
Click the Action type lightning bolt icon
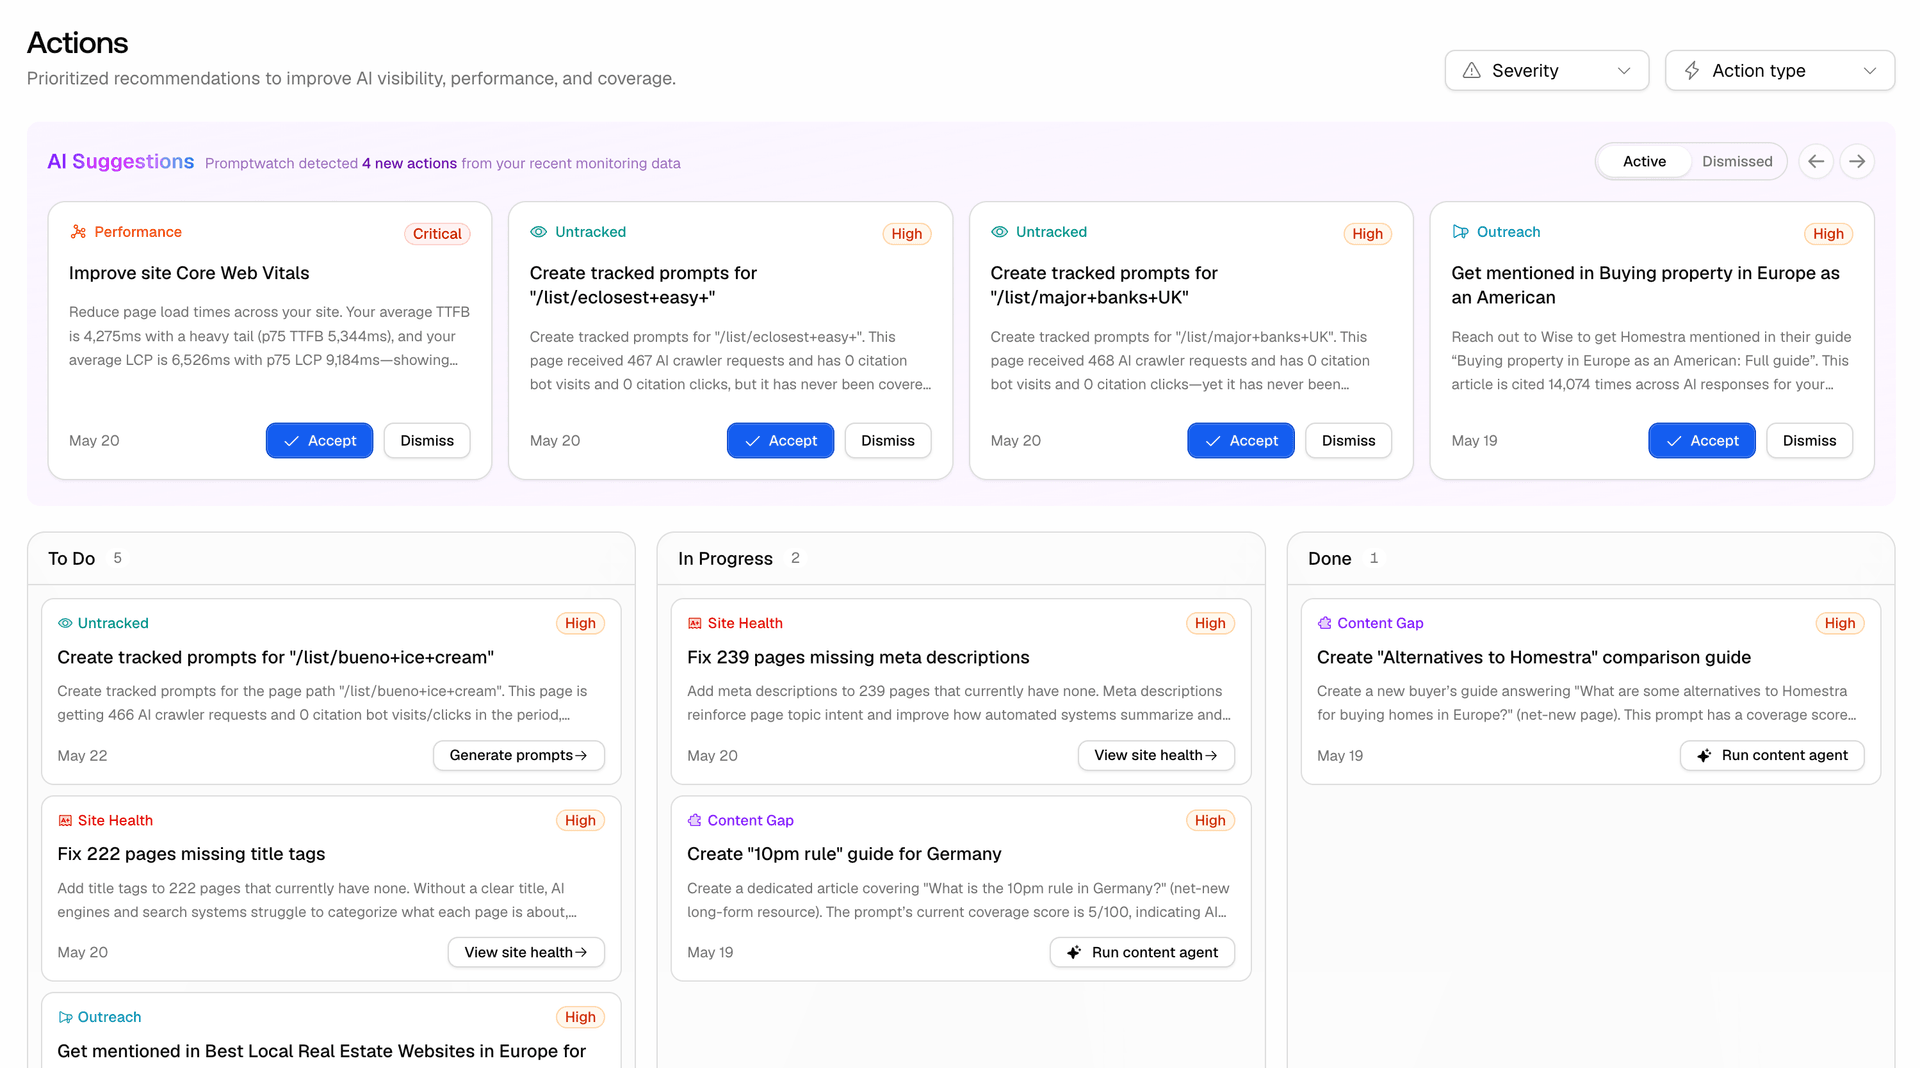(1692, 71)
